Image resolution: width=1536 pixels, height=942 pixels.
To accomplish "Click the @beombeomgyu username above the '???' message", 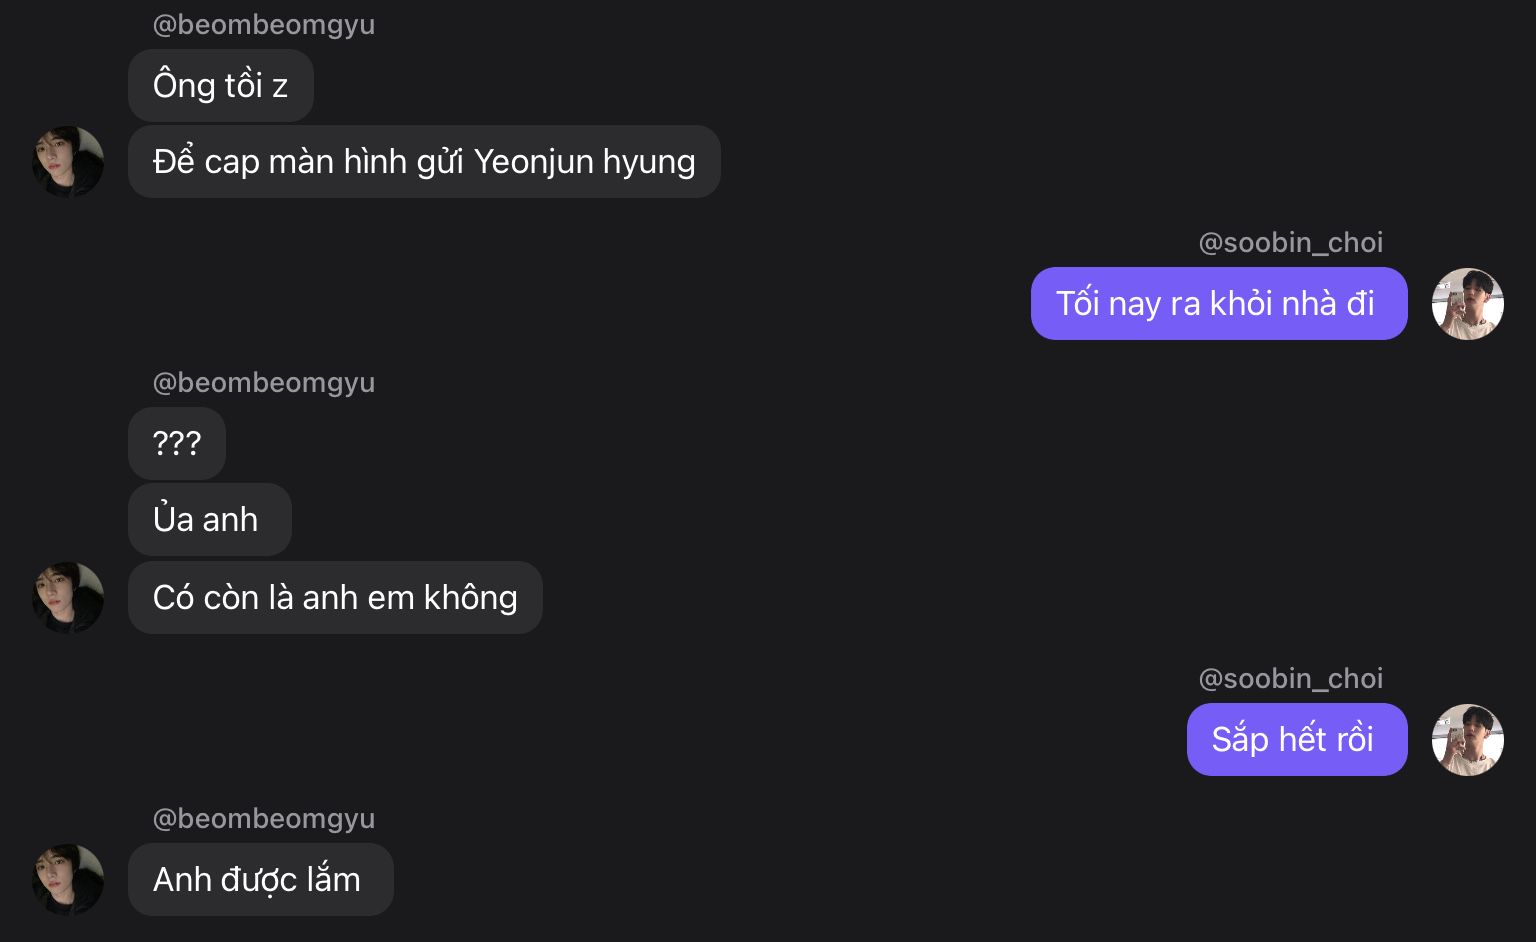I will pos(263,383).
